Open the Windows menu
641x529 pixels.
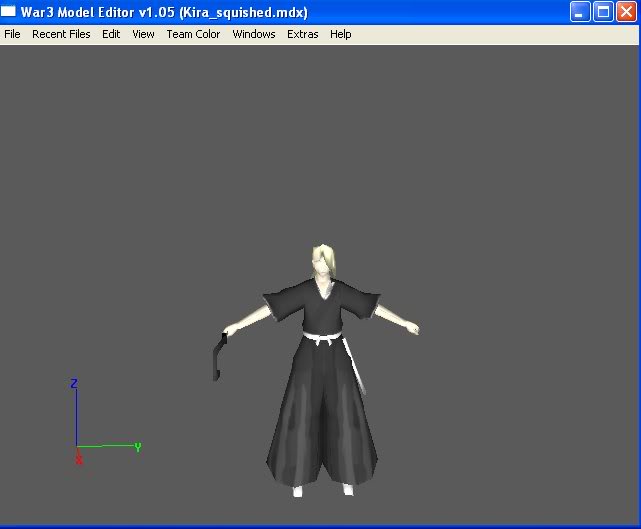pyautogui.click(x=254, y=34)
